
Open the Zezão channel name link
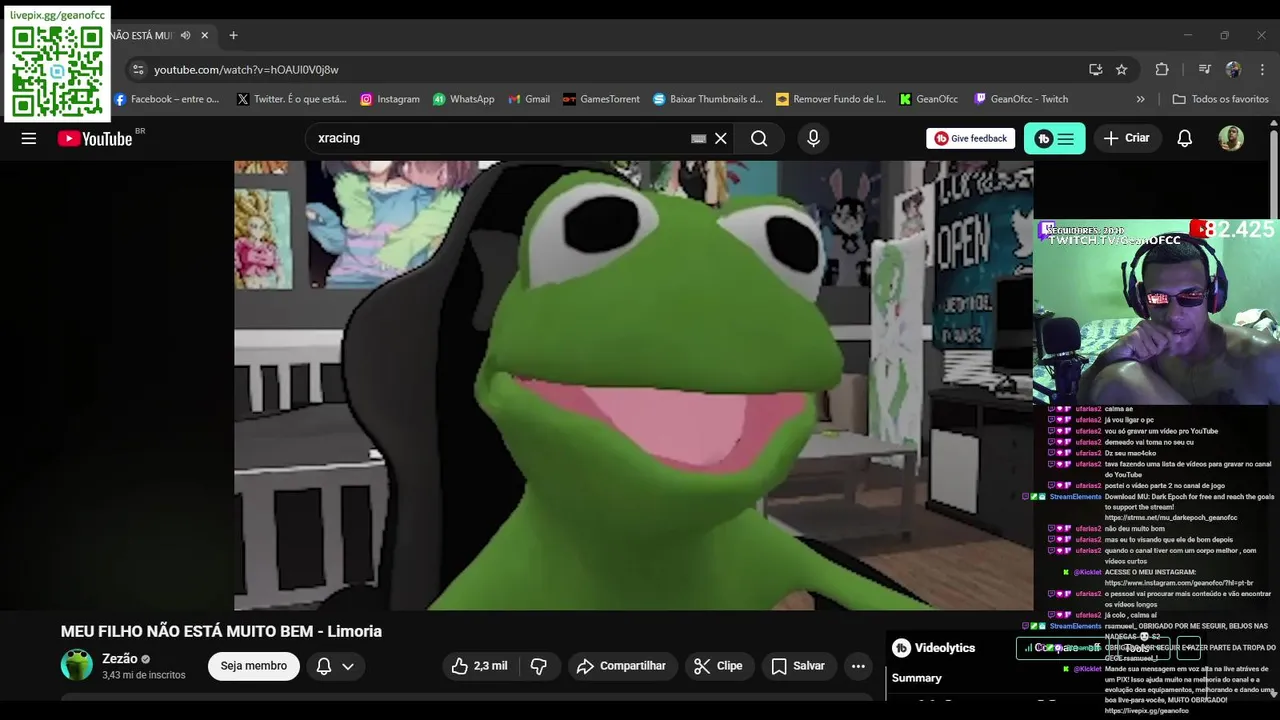coord(119,659)
